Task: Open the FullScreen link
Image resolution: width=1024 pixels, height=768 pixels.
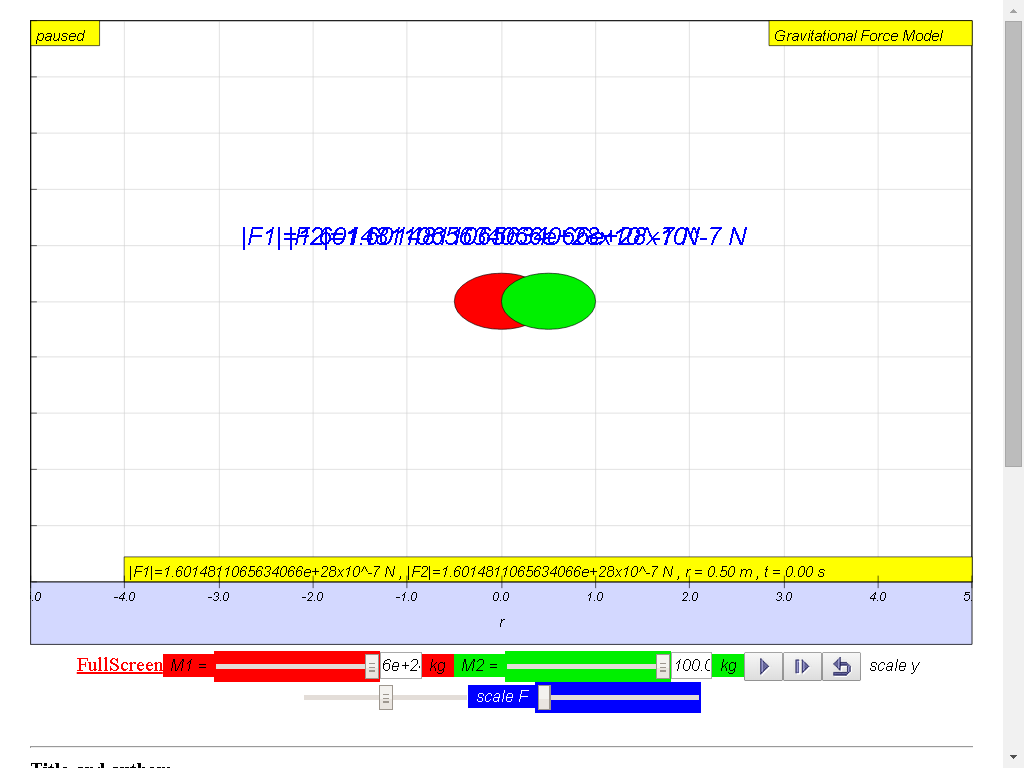Action: tap(119, 665)
